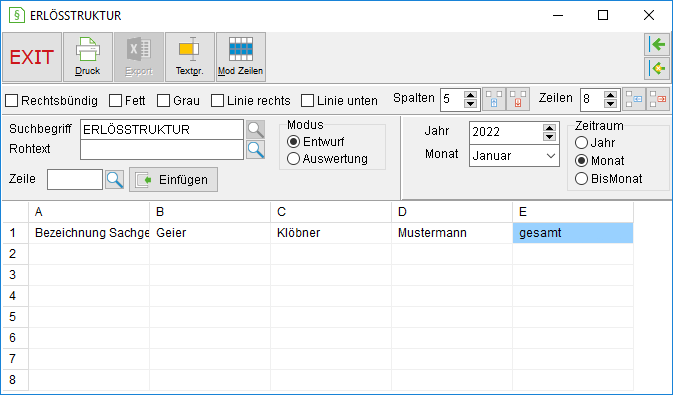Click the red EXIT button

(x=32, y=57)
